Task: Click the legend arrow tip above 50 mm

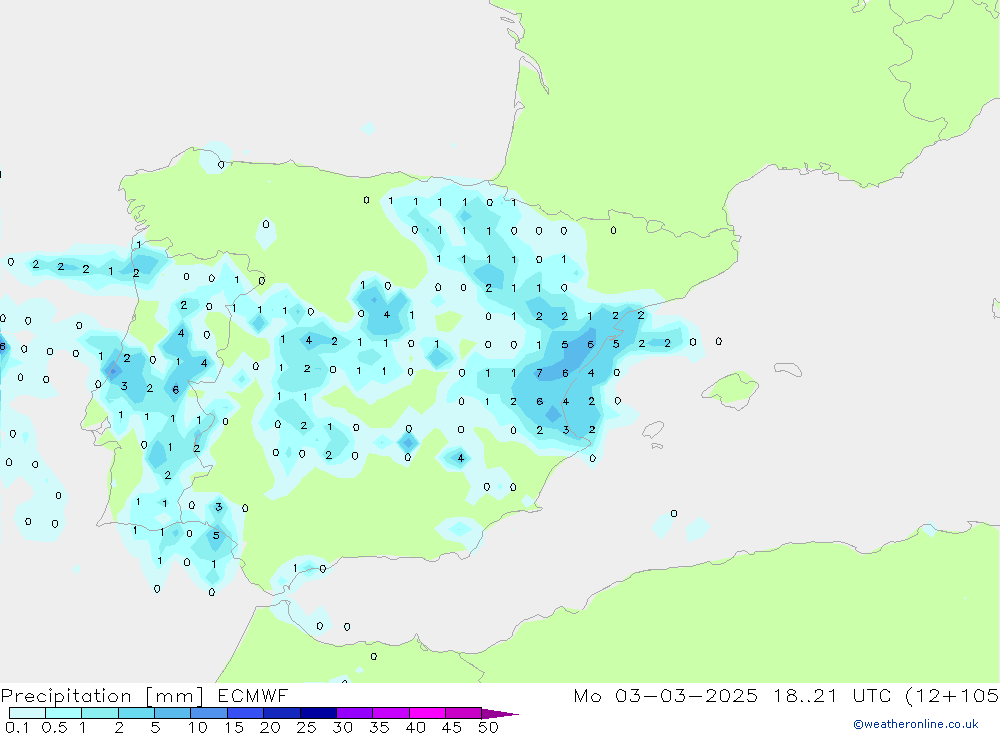Action: click(x=501, y=714)
